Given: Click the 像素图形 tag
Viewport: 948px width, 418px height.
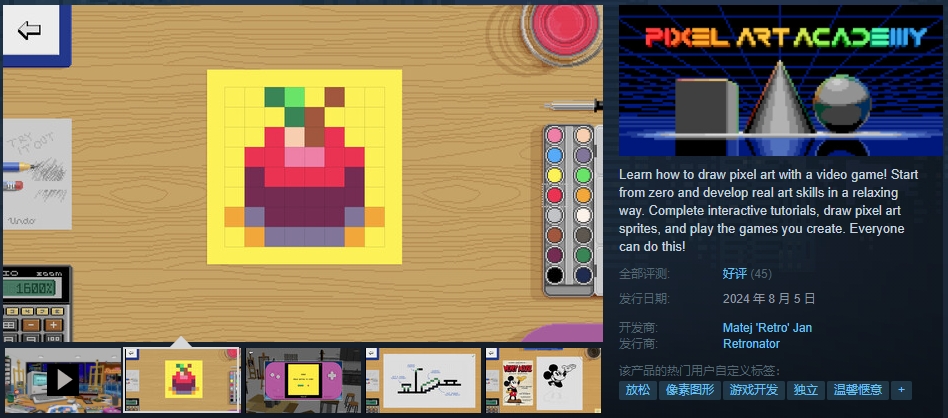Looking at the screenshot, I should (690, 390).
